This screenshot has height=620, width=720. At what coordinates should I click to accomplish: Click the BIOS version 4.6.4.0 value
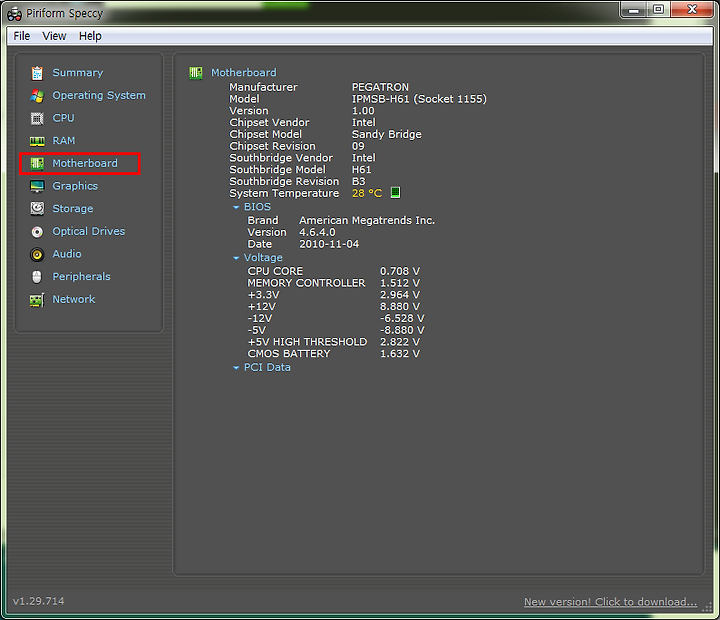(317, 232)
